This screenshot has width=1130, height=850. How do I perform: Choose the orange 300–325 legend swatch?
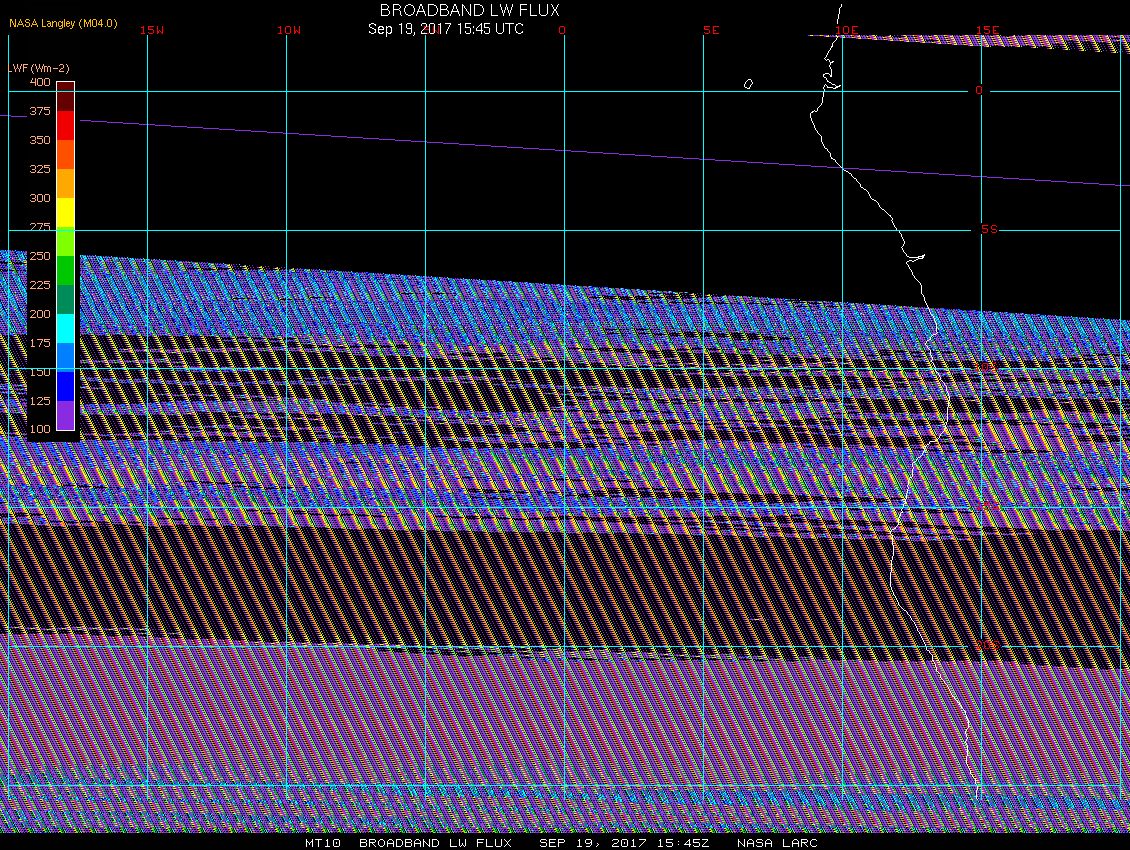coord(65,183)
